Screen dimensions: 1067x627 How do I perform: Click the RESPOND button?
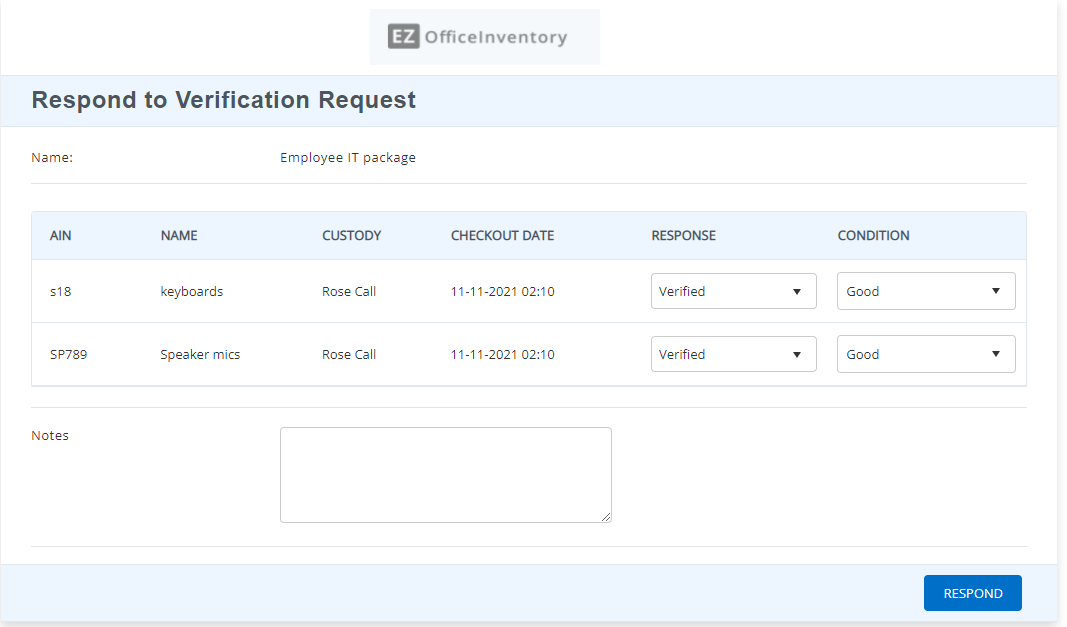coord(972,592)
